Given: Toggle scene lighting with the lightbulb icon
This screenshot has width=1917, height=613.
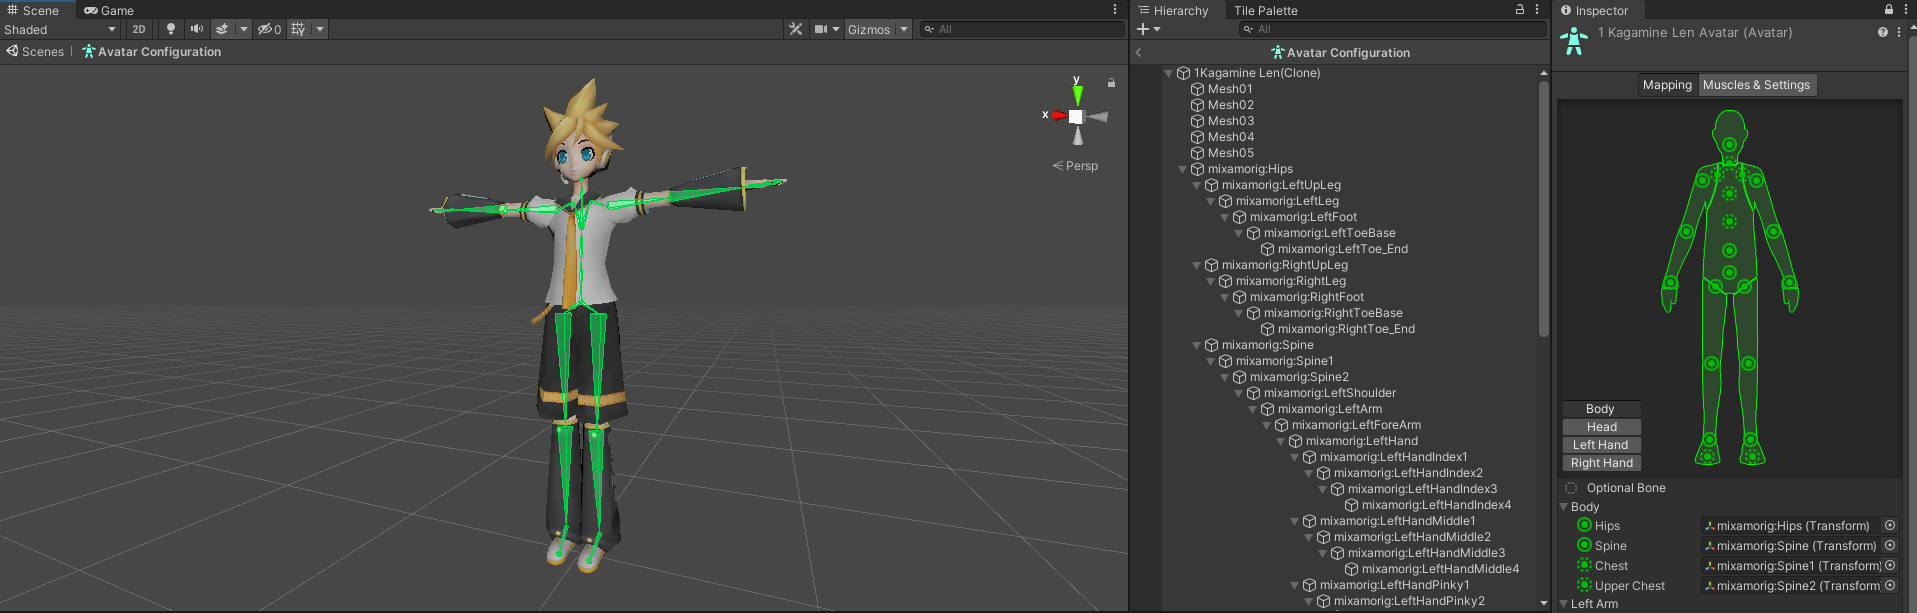Looking at the screenshot, I should (x=171, y=29).
